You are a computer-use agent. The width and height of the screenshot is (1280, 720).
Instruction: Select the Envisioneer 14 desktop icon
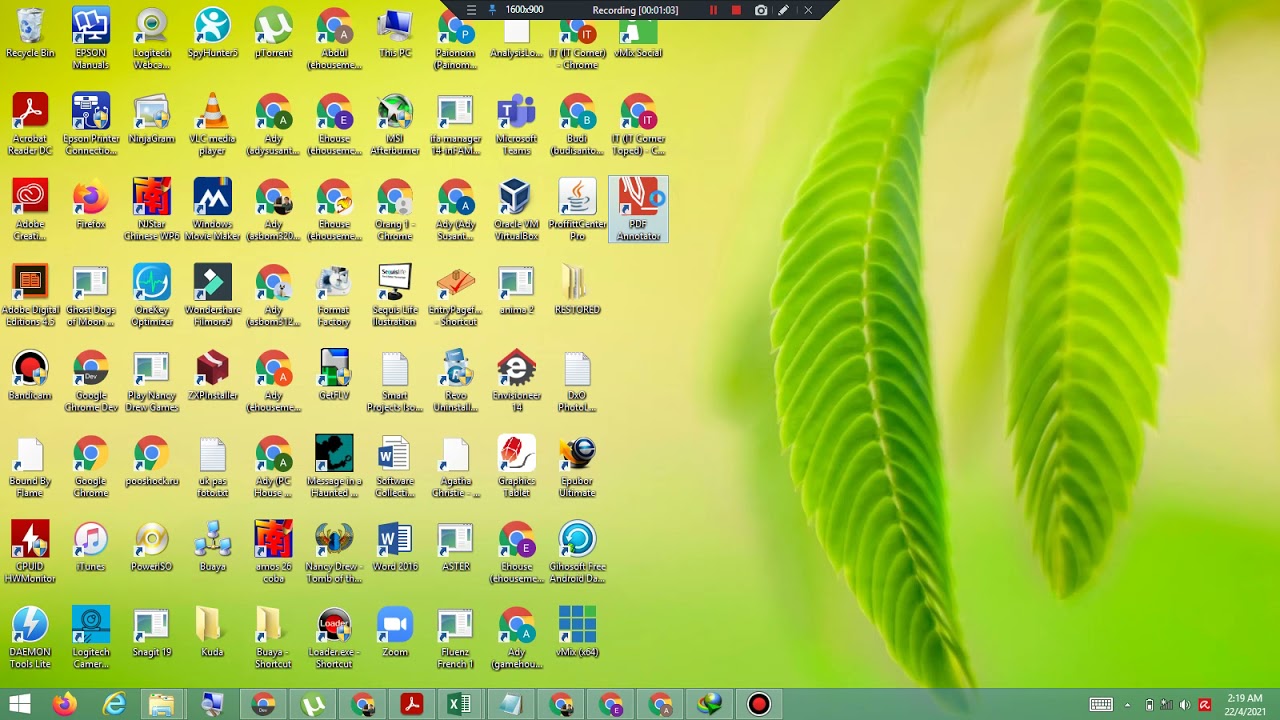[x=516, y=381]
